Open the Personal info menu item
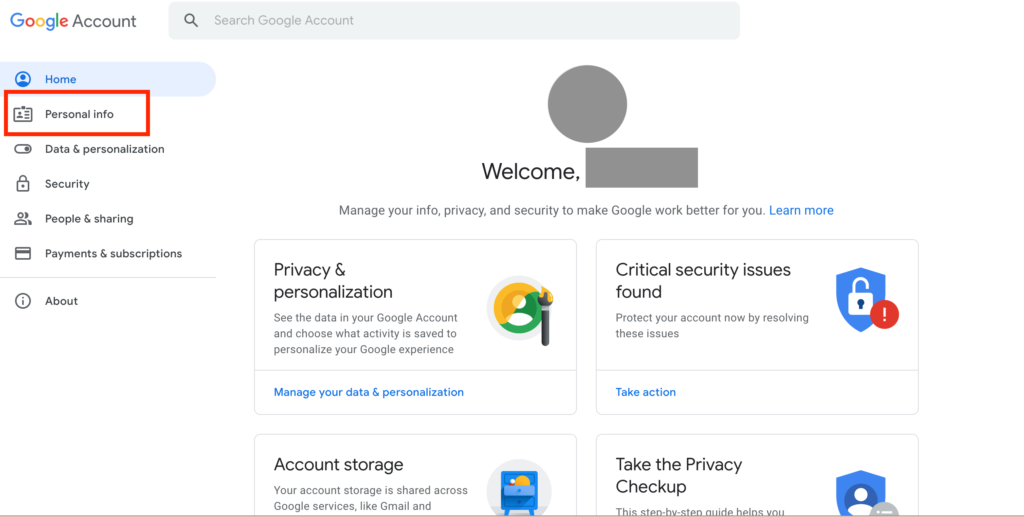 point(79,114)
